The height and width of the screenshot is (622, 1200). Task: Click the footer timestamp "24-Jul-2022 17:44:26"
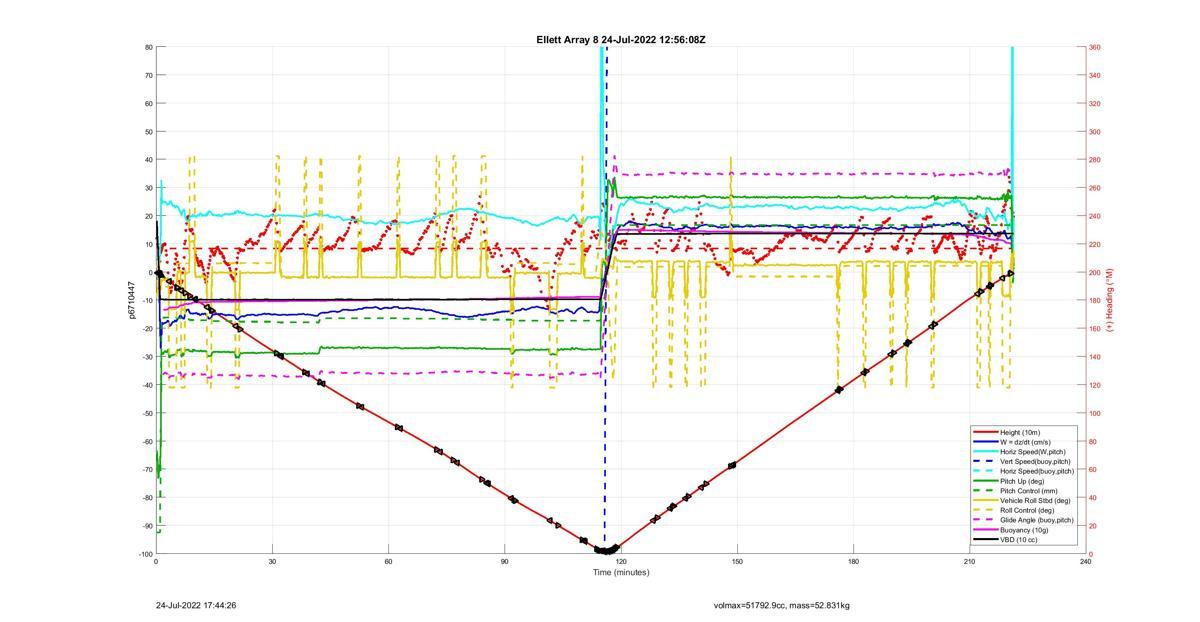pyautogui.click(x=196, y=605)
